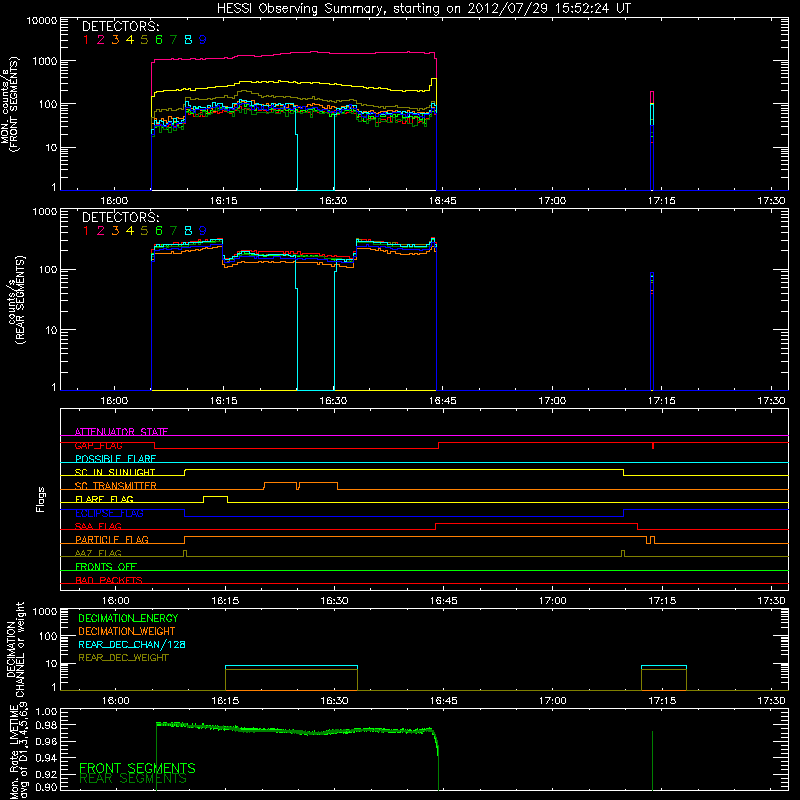Click the FRONTS_OFF flag label

coord(106,566)
